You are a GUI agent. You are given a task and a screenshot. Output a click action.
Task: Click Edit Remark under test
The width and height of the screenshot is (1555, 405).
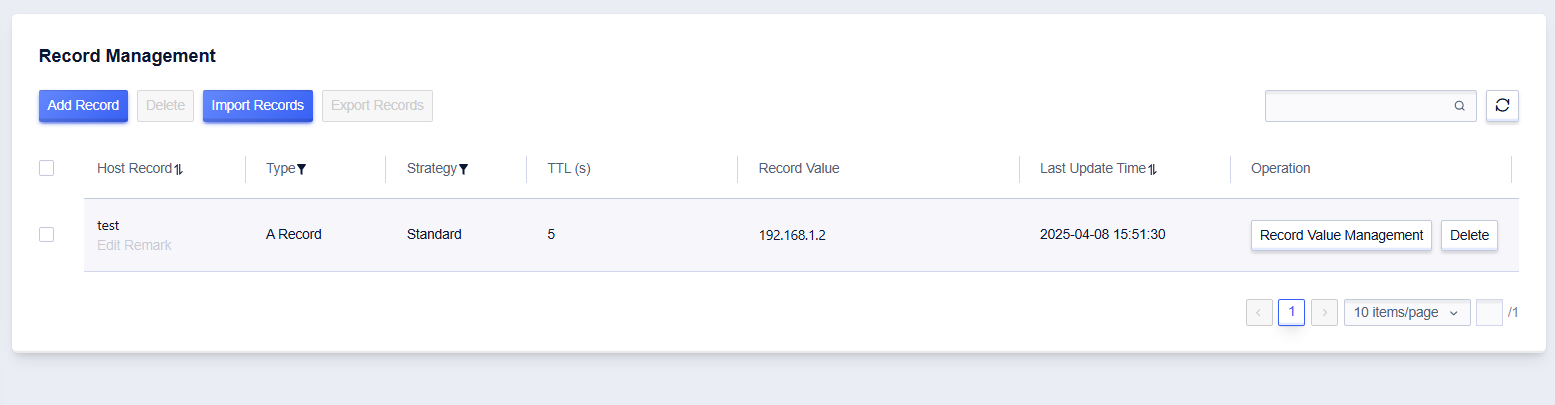tap(134, 245)
